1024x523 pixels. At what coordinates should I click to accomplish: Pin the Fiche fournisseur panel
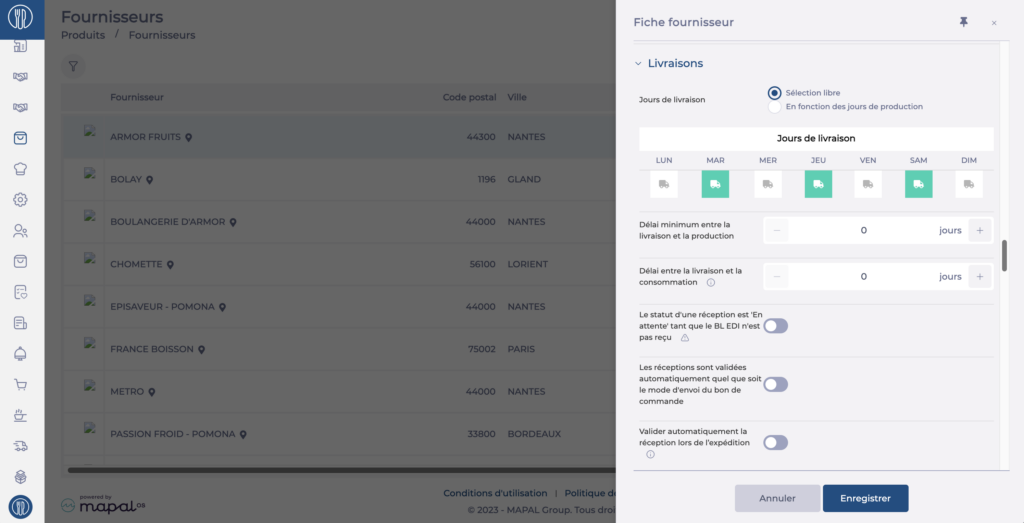coord(963,22)
